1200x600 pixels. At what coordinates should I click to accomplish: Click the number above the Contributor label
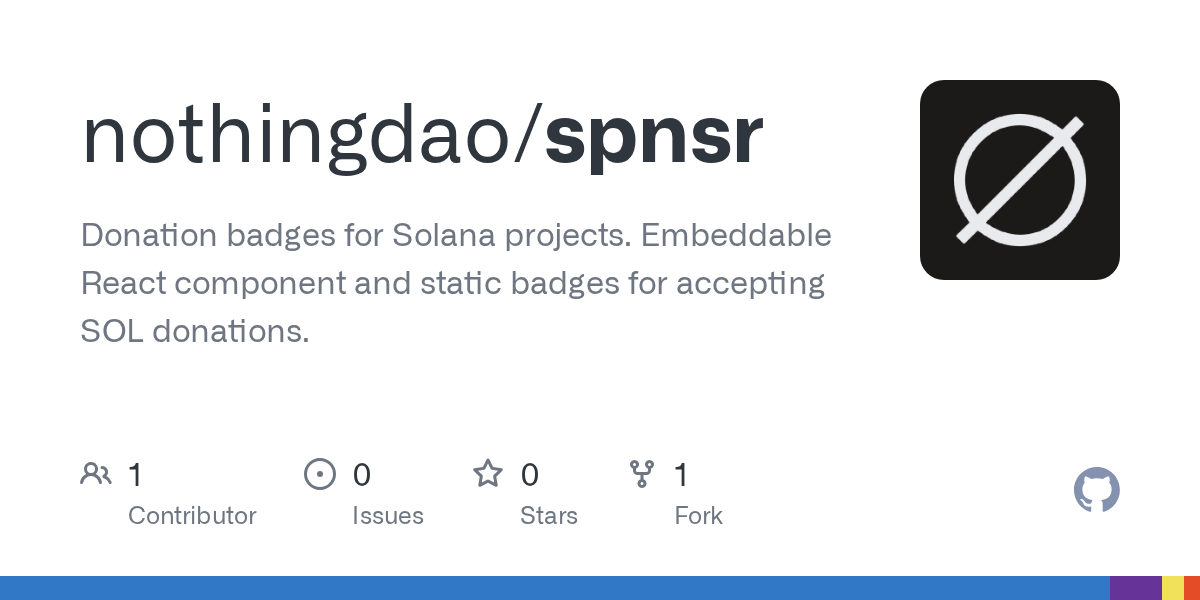click(136, 475)
